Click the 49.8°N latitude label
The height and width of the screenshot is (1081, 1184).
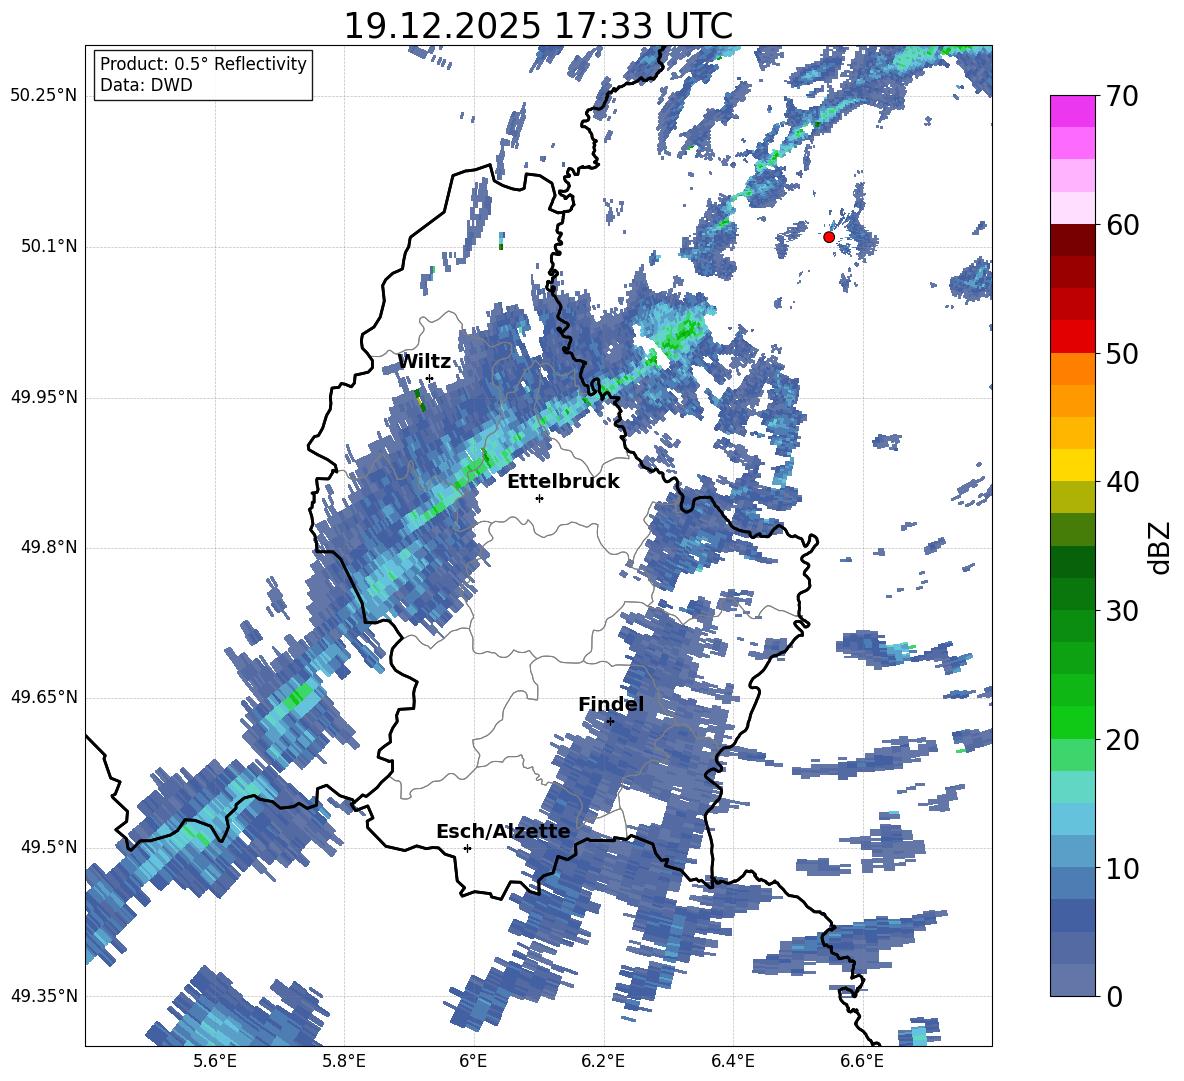pos(48,547)
